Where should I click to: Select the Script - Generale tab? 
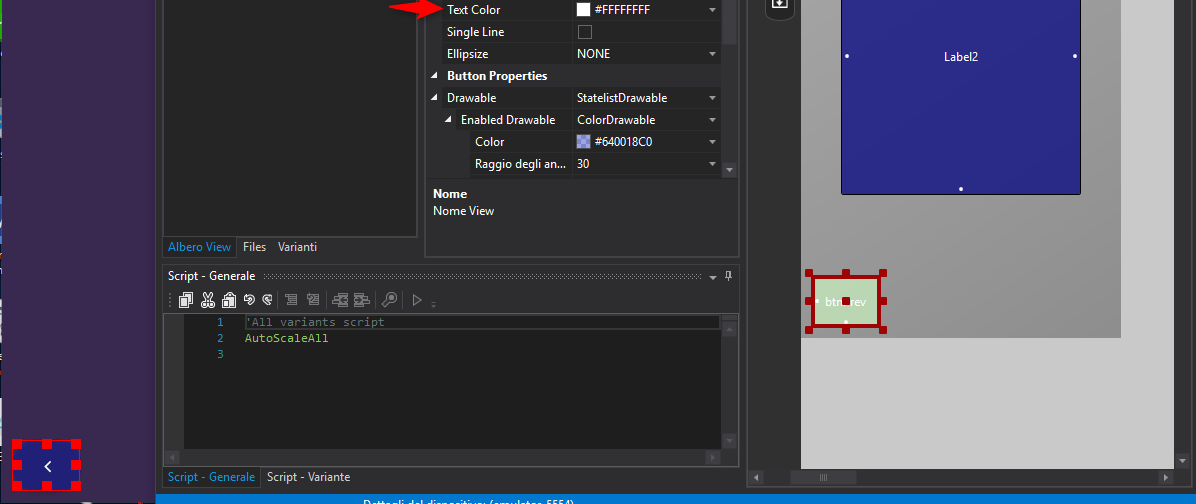211,477
